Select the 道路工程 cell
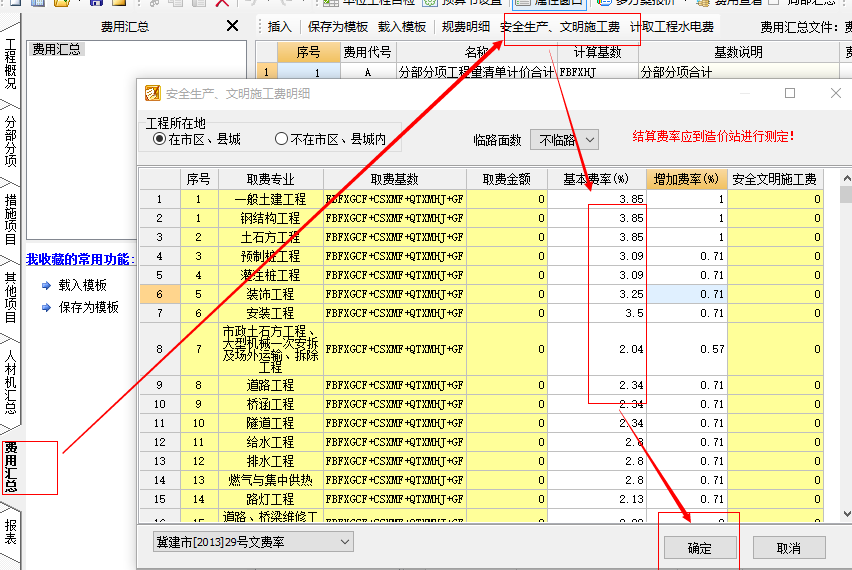852x570 pixels. (271, 385)
